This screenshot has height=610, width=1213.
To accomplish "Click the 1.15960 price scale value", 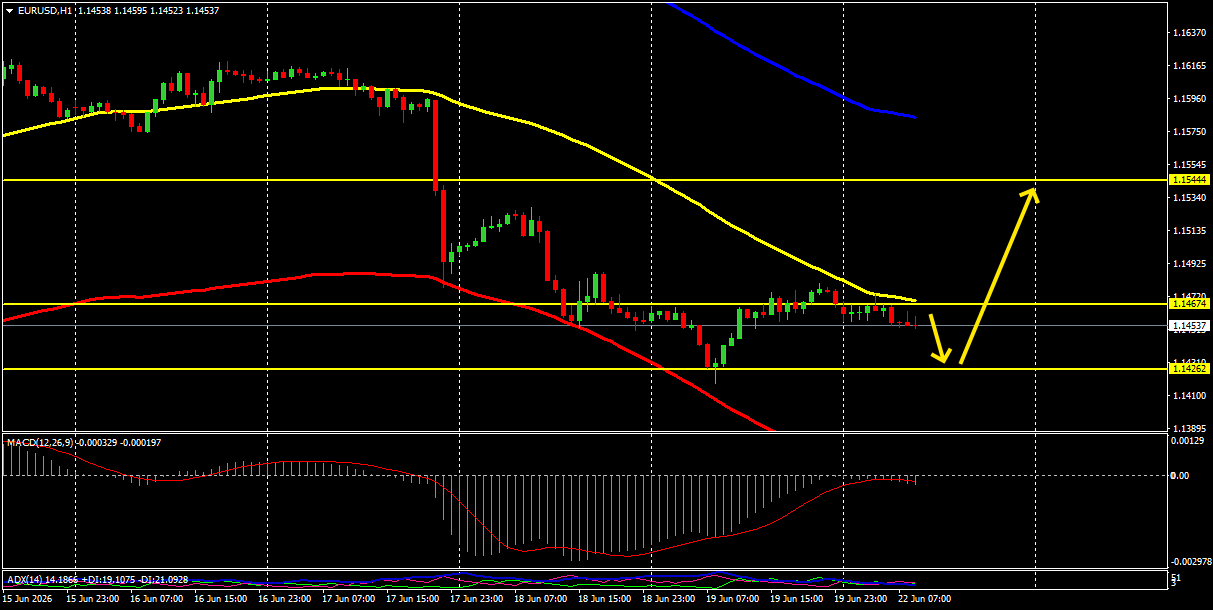I will pyautogui.click(x=1191, y=99).
